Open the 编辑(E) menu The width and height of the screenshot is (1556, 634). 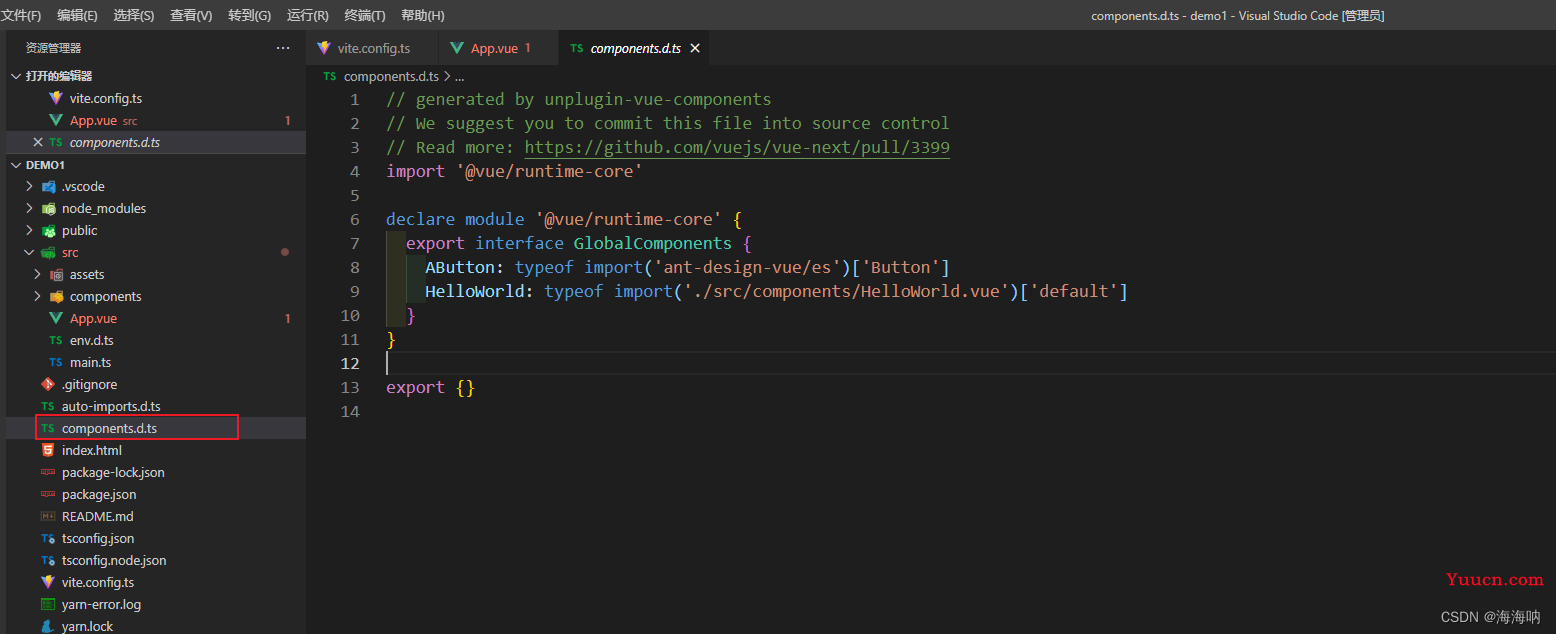[x=77, y=15]
